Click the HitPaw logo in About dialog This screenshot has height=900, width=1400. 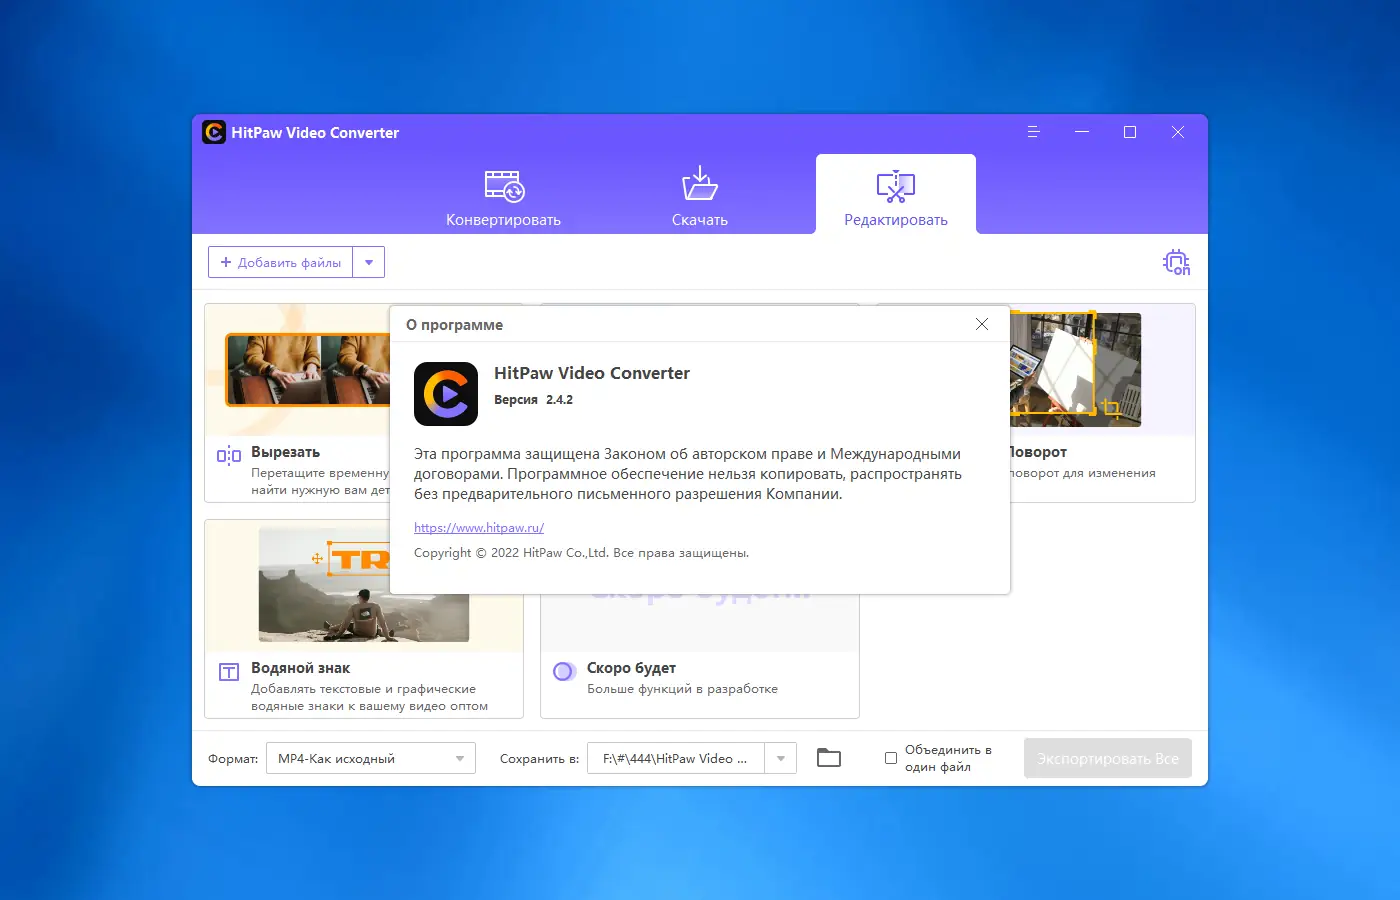click(446, 394)
